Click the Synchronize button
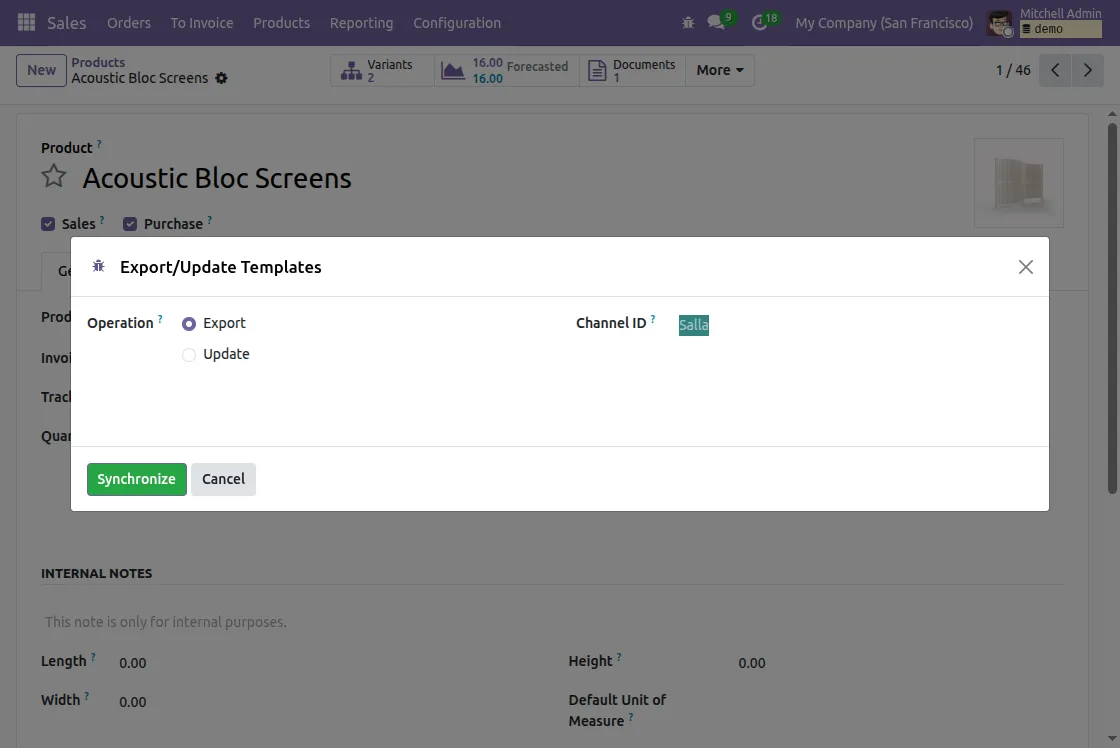Viewport: 1120px width, 748px height. point(136,479)
